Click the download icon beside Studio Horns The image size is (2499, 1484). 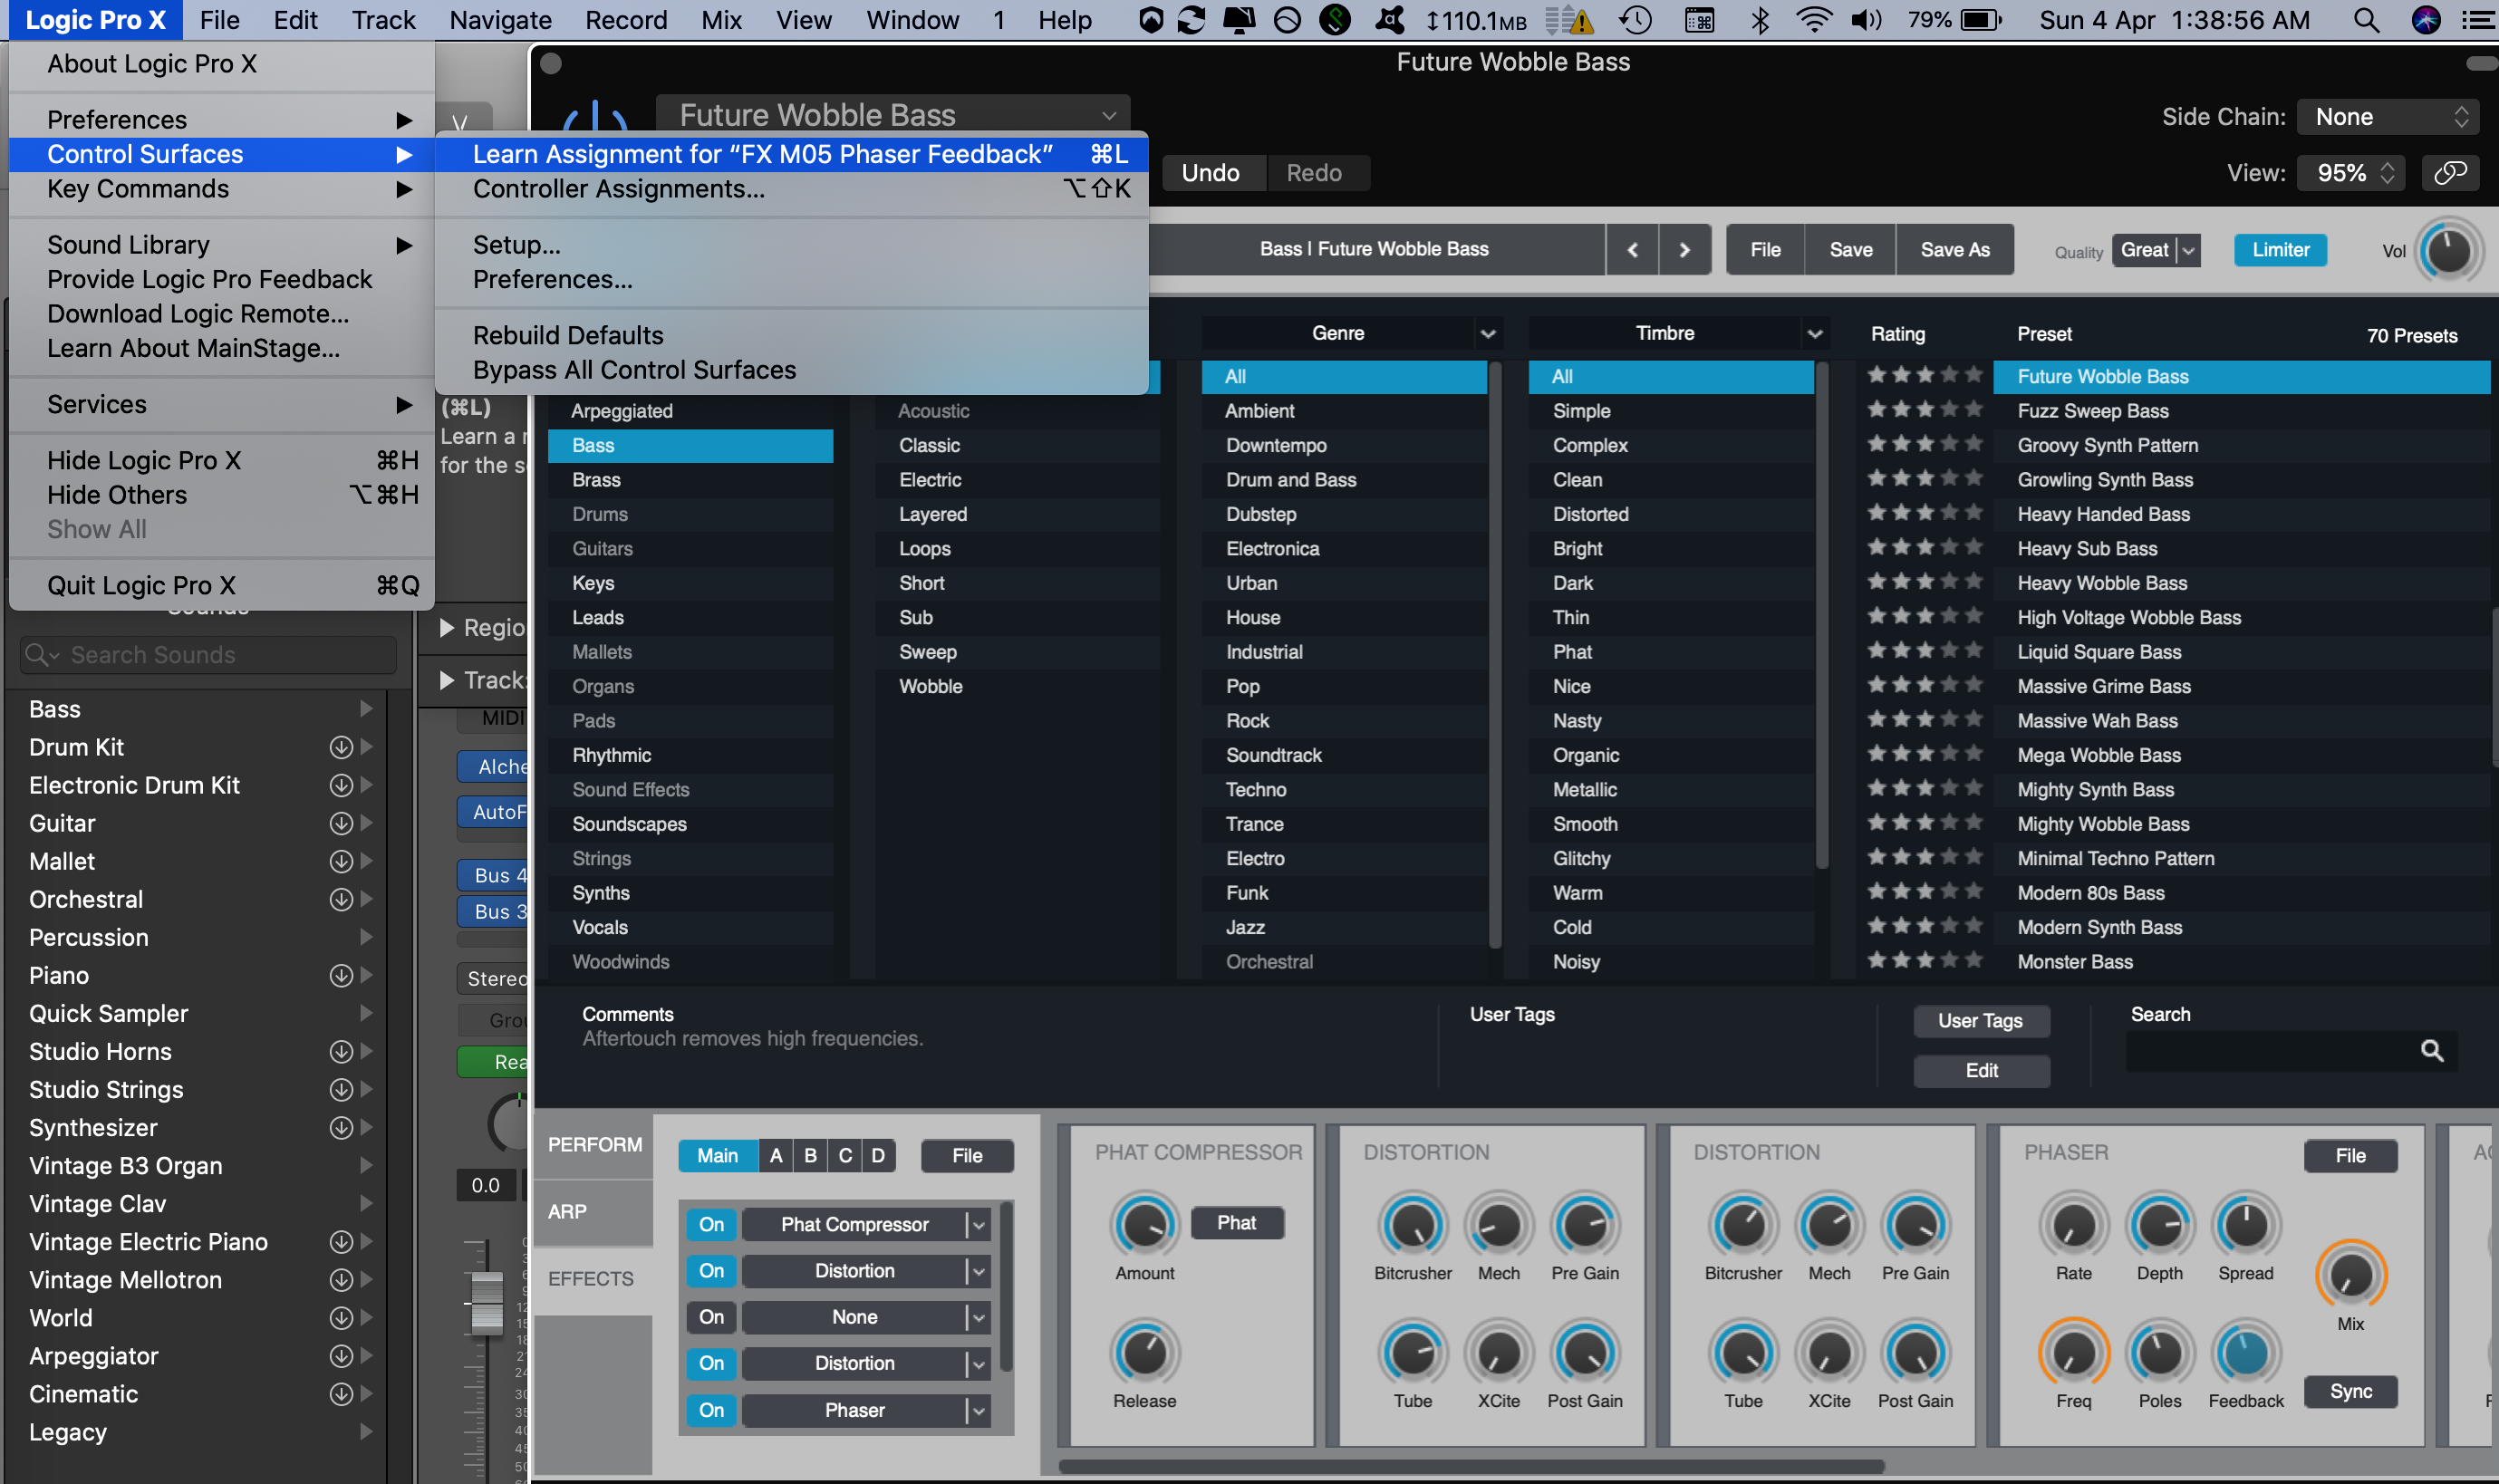click(x=341, y=1051)
